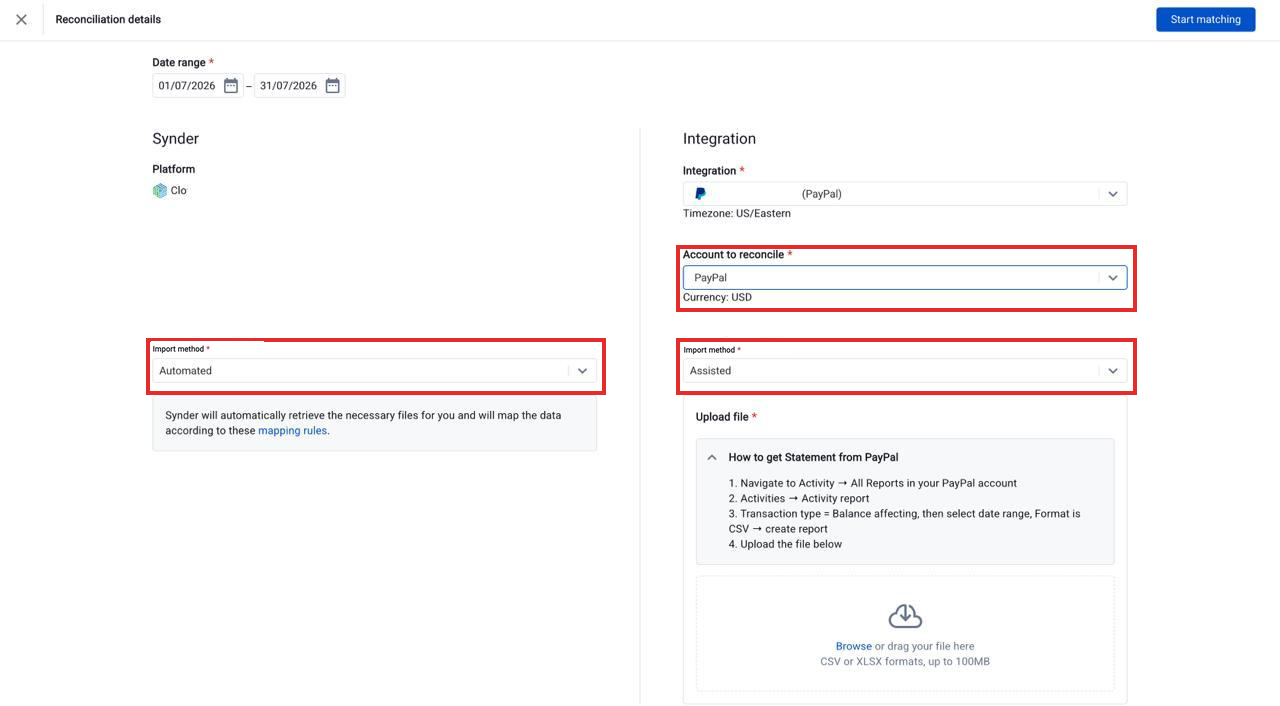Screen dimensions: 1280x706
Task: Click the Browse file link
Action: pyautogui.click(x=853, y=646)
